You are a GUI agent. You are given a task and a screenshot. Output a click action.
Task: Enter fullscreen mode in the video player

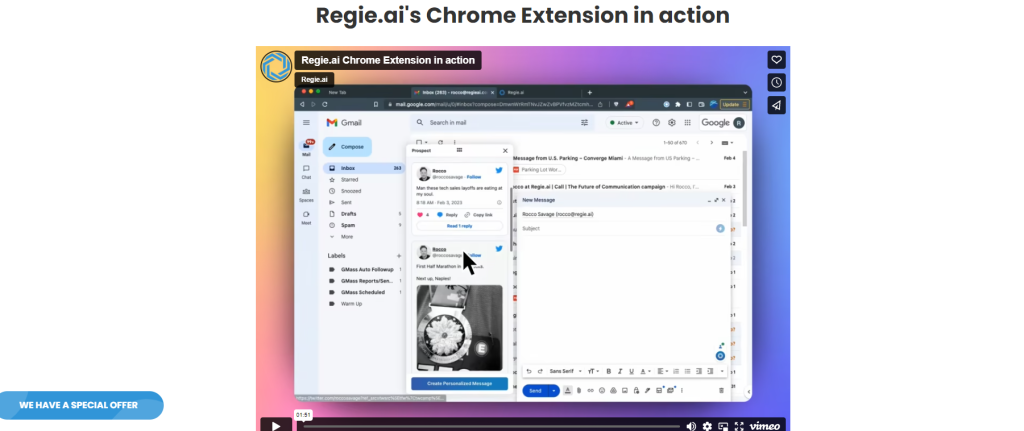tap(739, 426)
